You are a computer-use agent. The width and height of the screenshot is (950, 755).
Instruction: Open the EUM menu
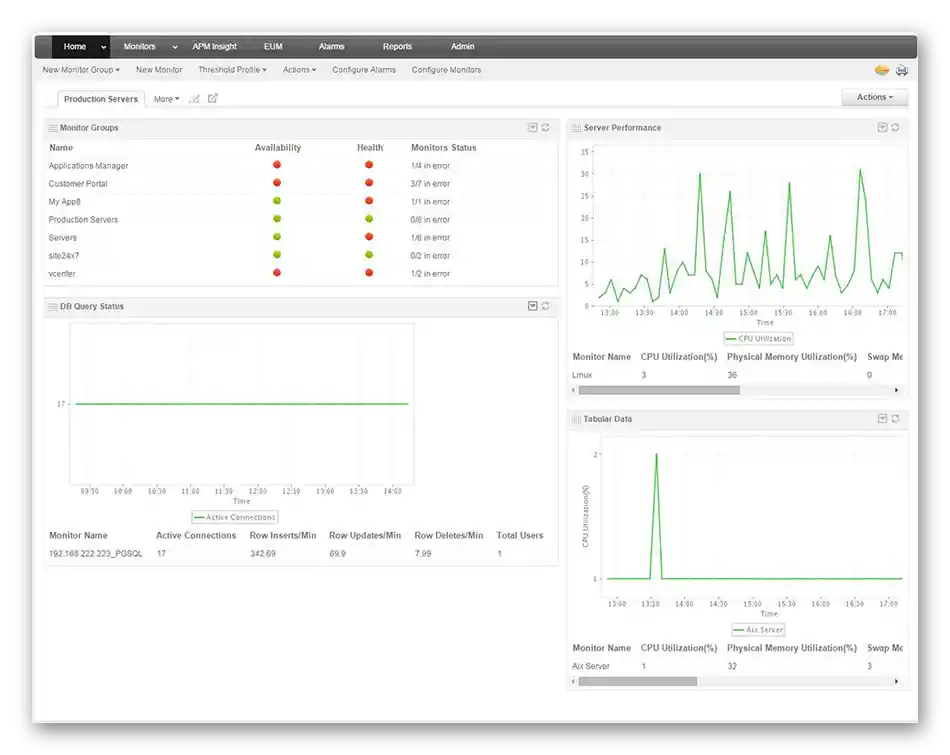click(273, 47)
